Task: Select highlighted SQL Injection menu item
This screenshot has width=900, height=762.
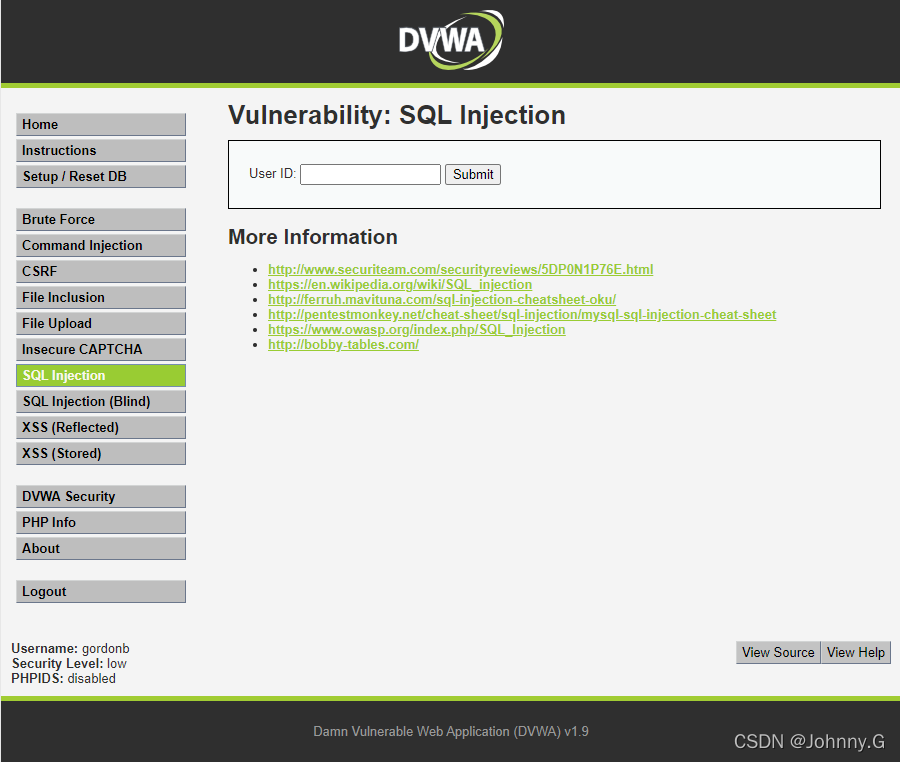Action: (x=101, y=375)
